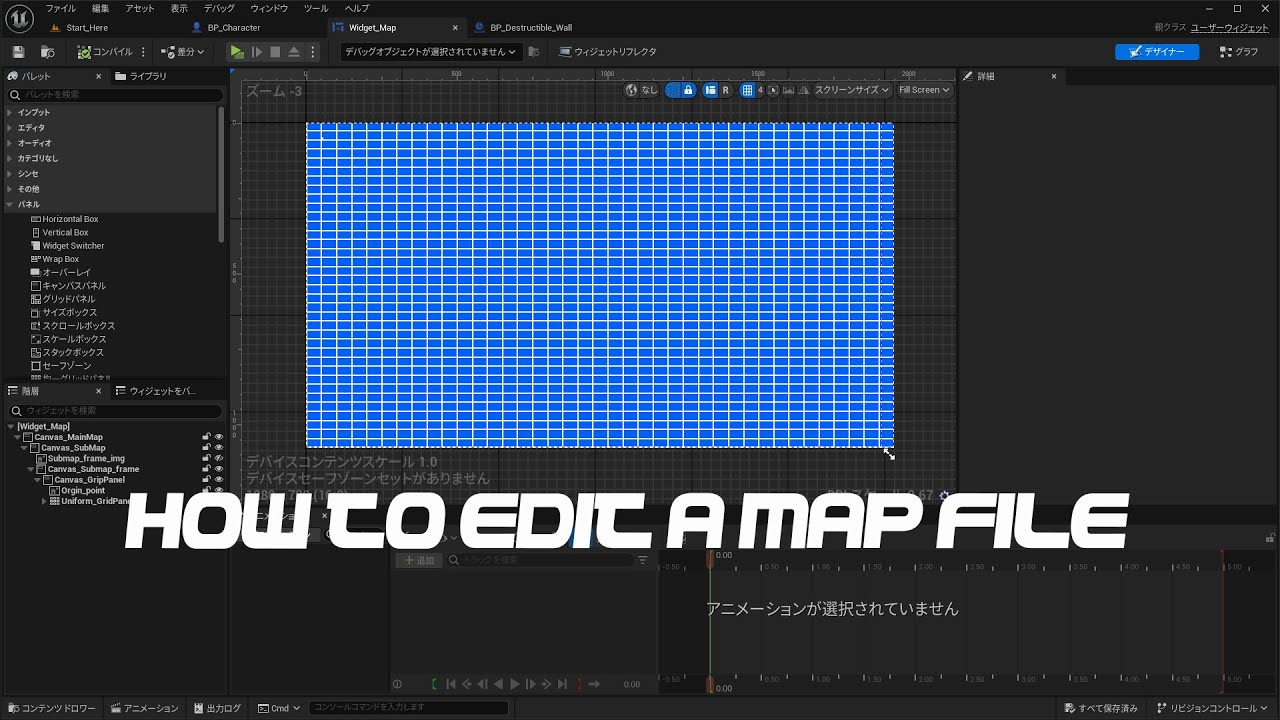
Task: Open play mode options three-dot menu
Action: click(313, 52)
